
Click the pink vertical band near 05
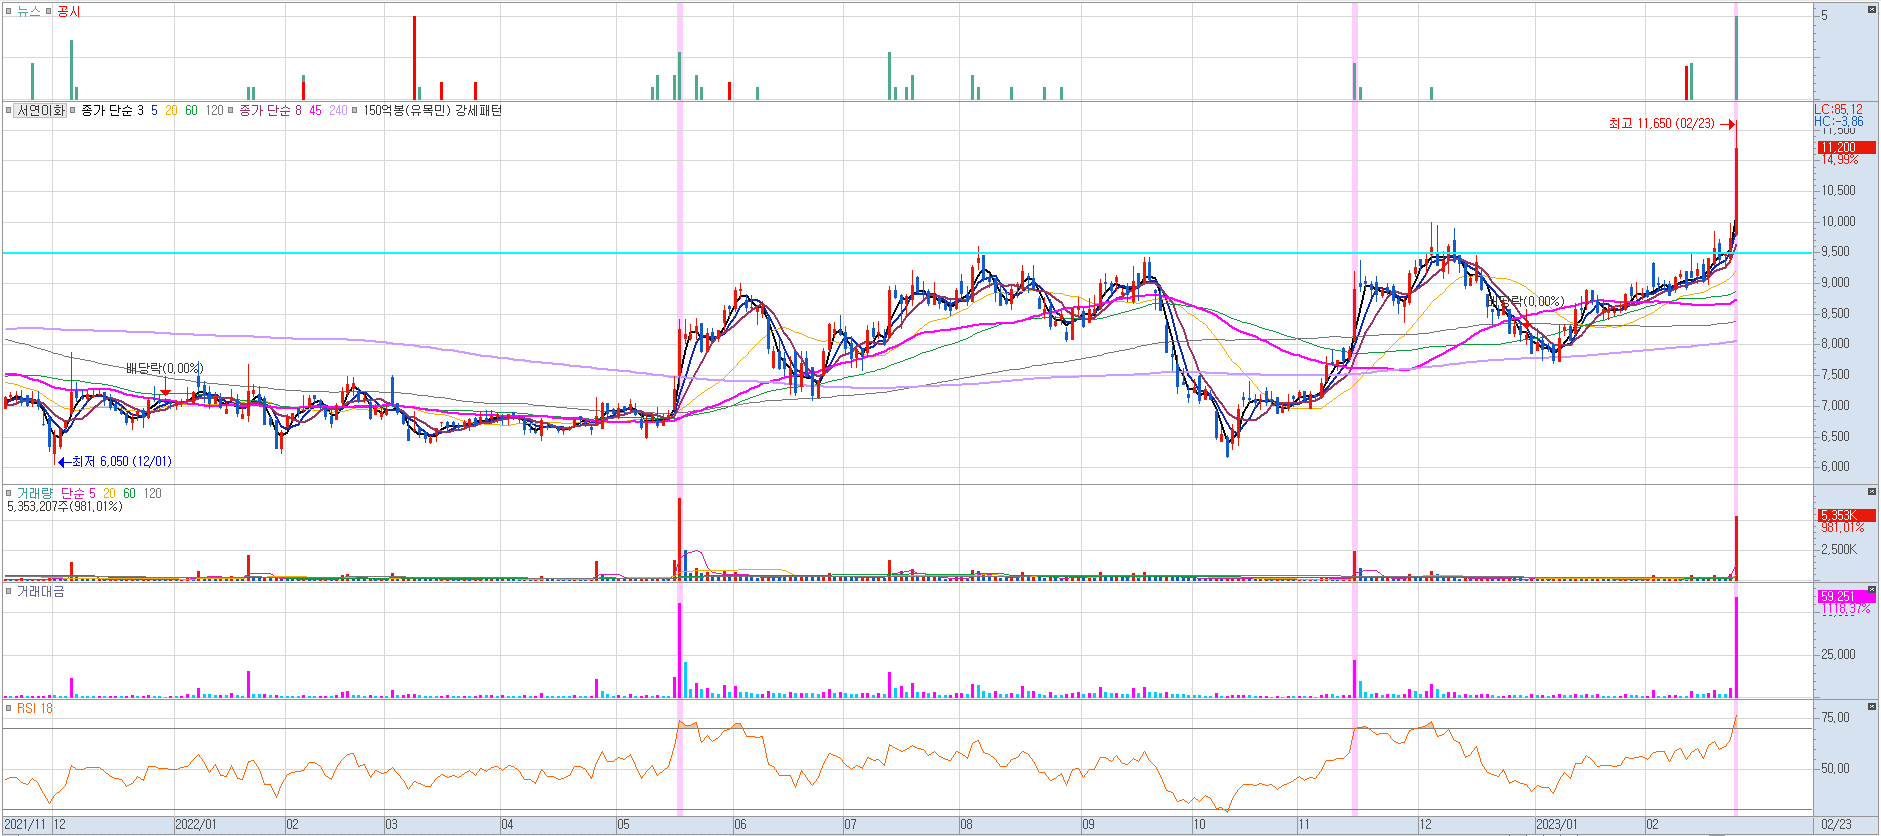coord(680,300)
